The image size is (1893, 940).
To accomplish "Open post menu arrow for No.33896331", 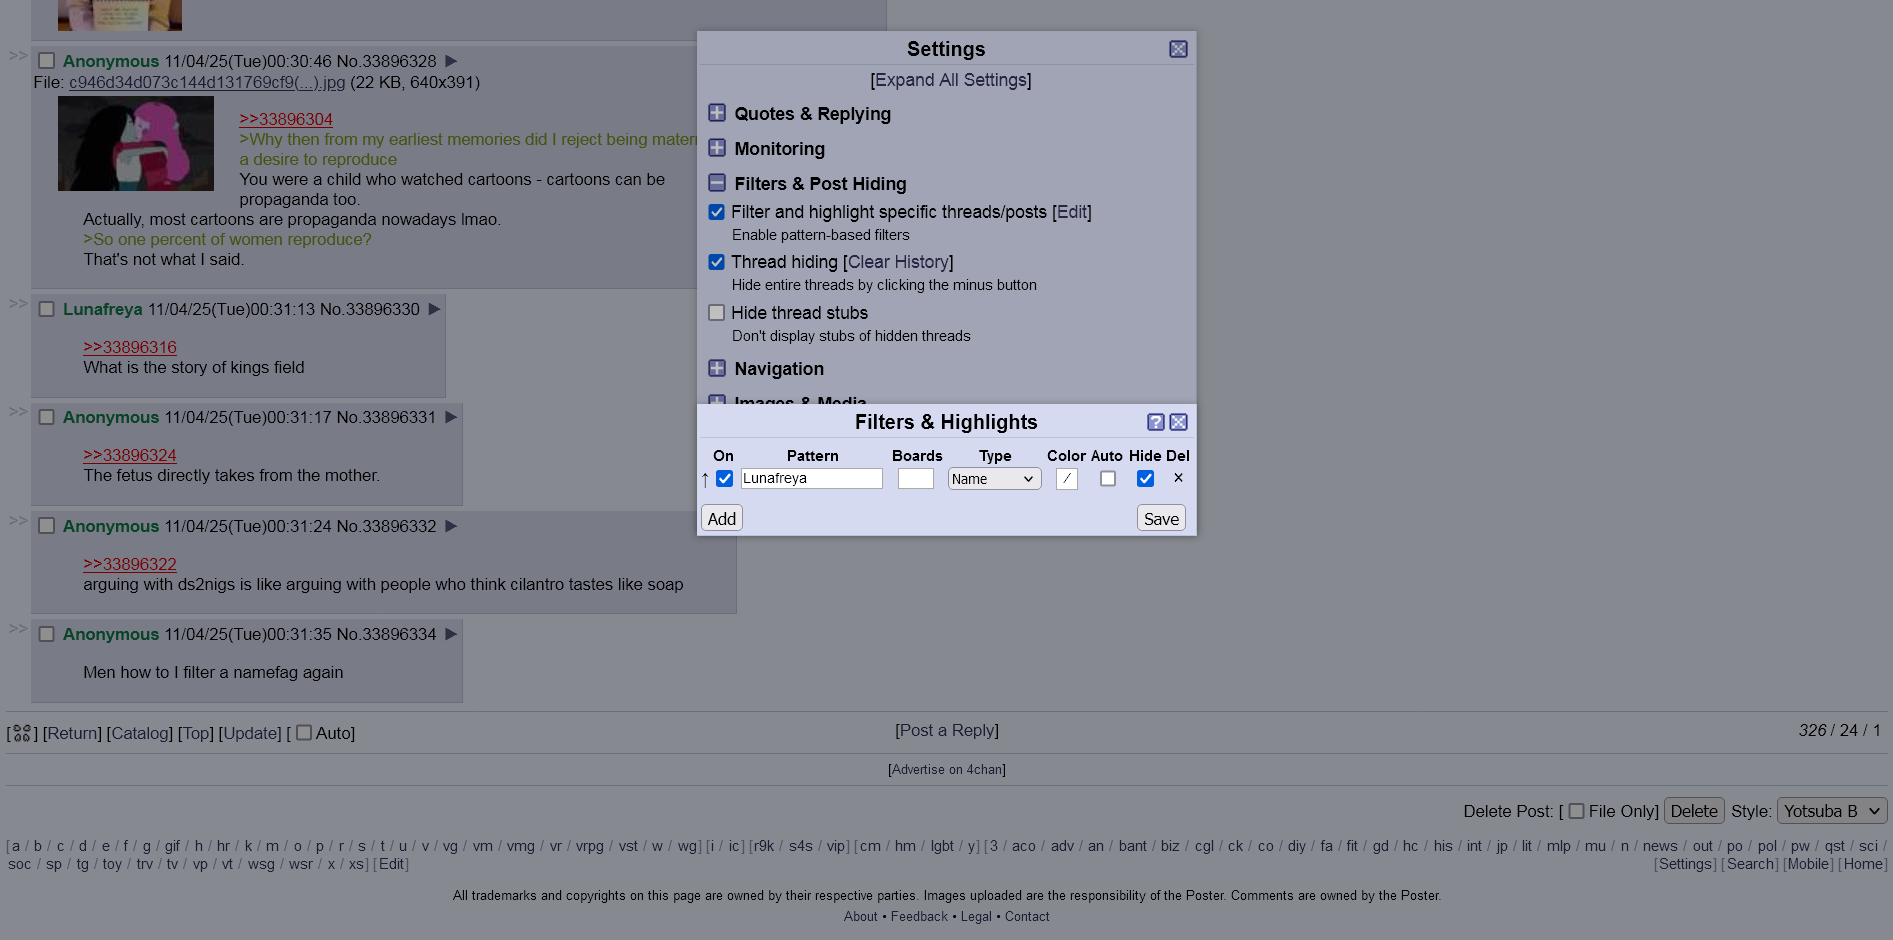I will tap(451, 417).
